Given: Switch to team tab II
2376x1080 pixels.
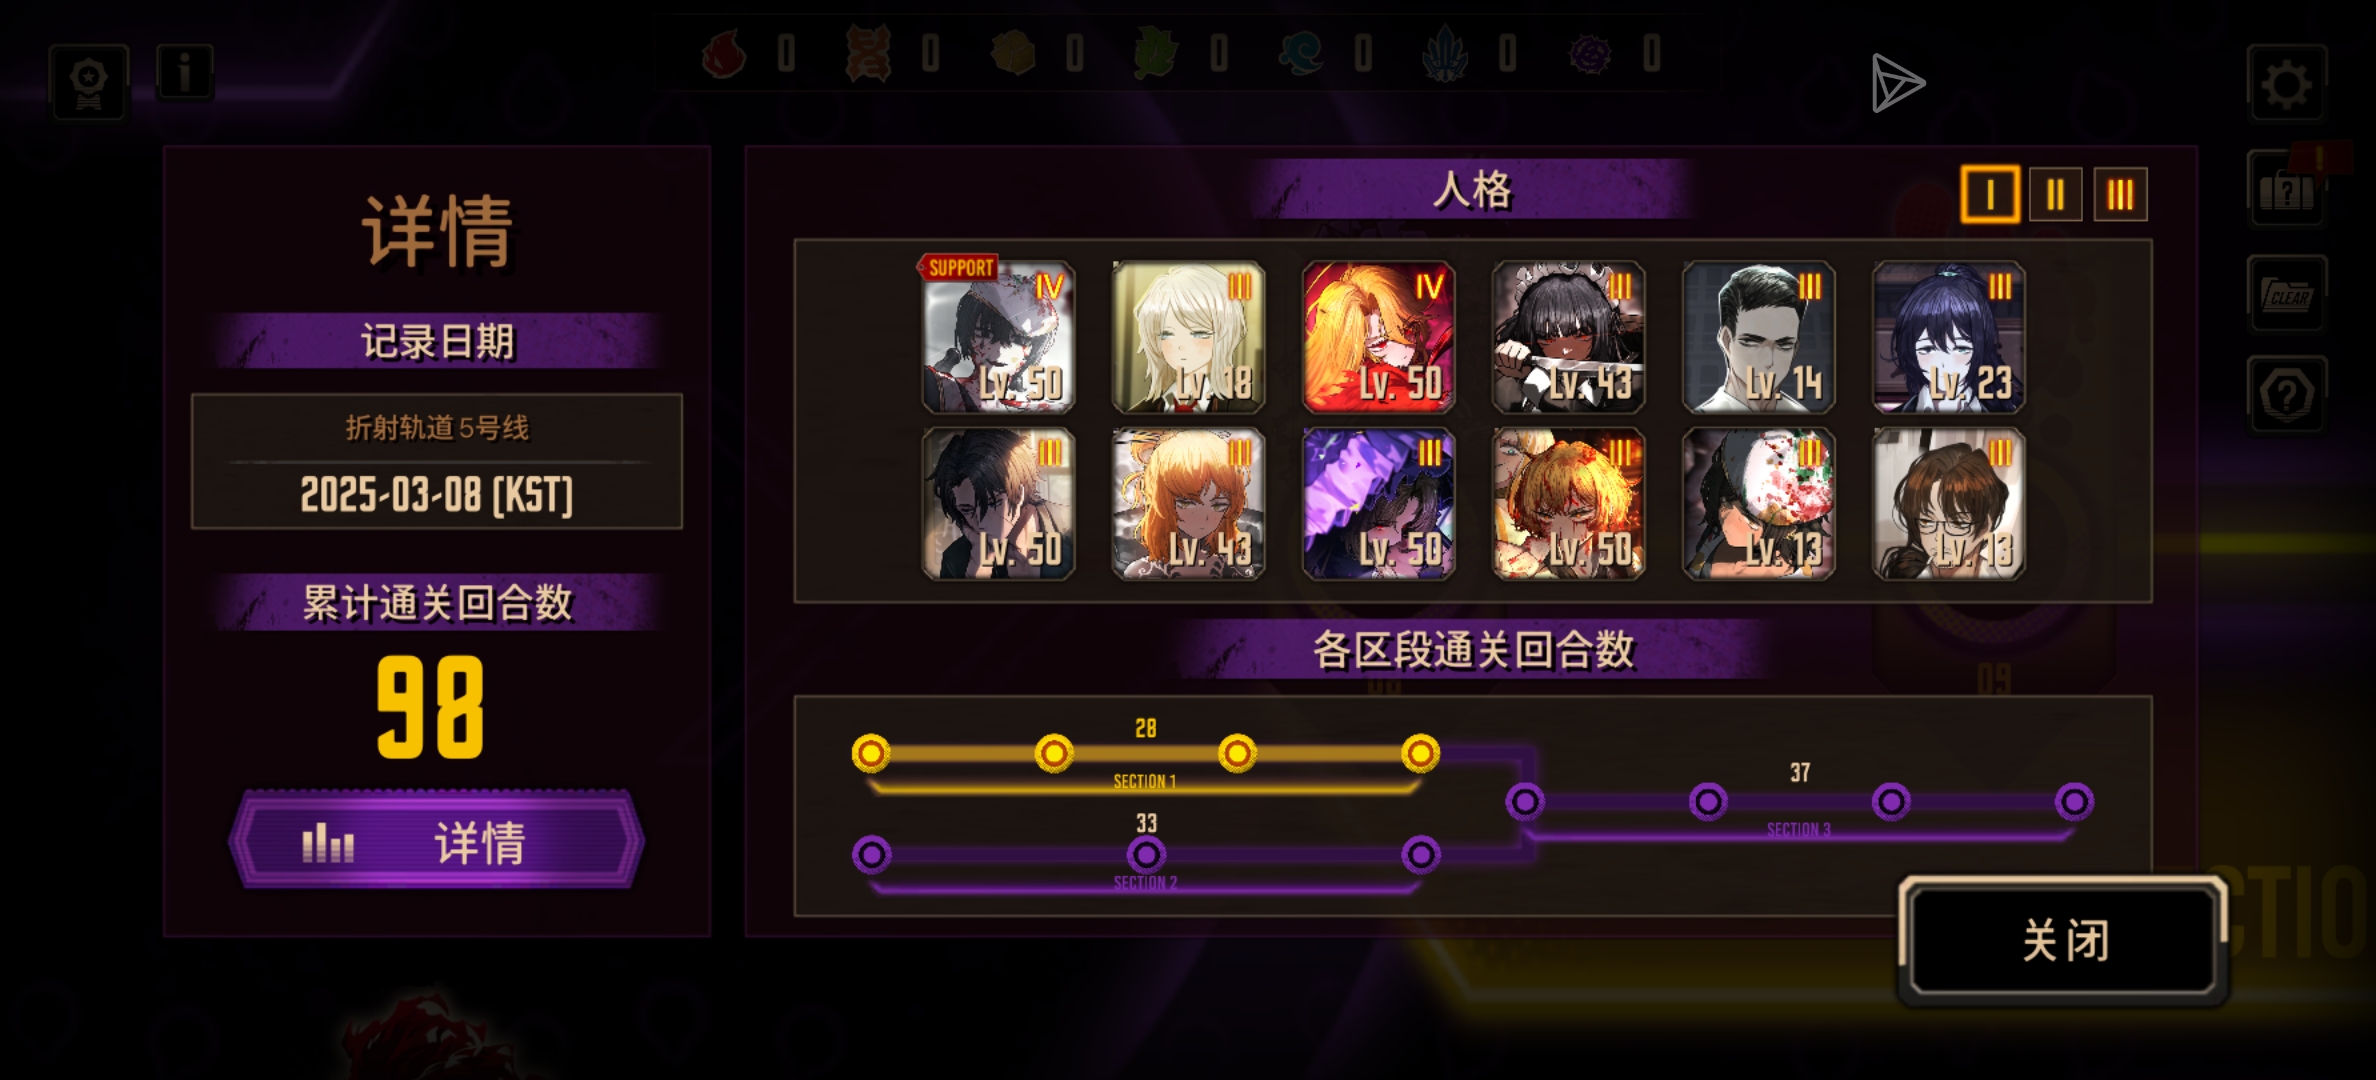Looking at the screenshot, I should pos(2055,194).
